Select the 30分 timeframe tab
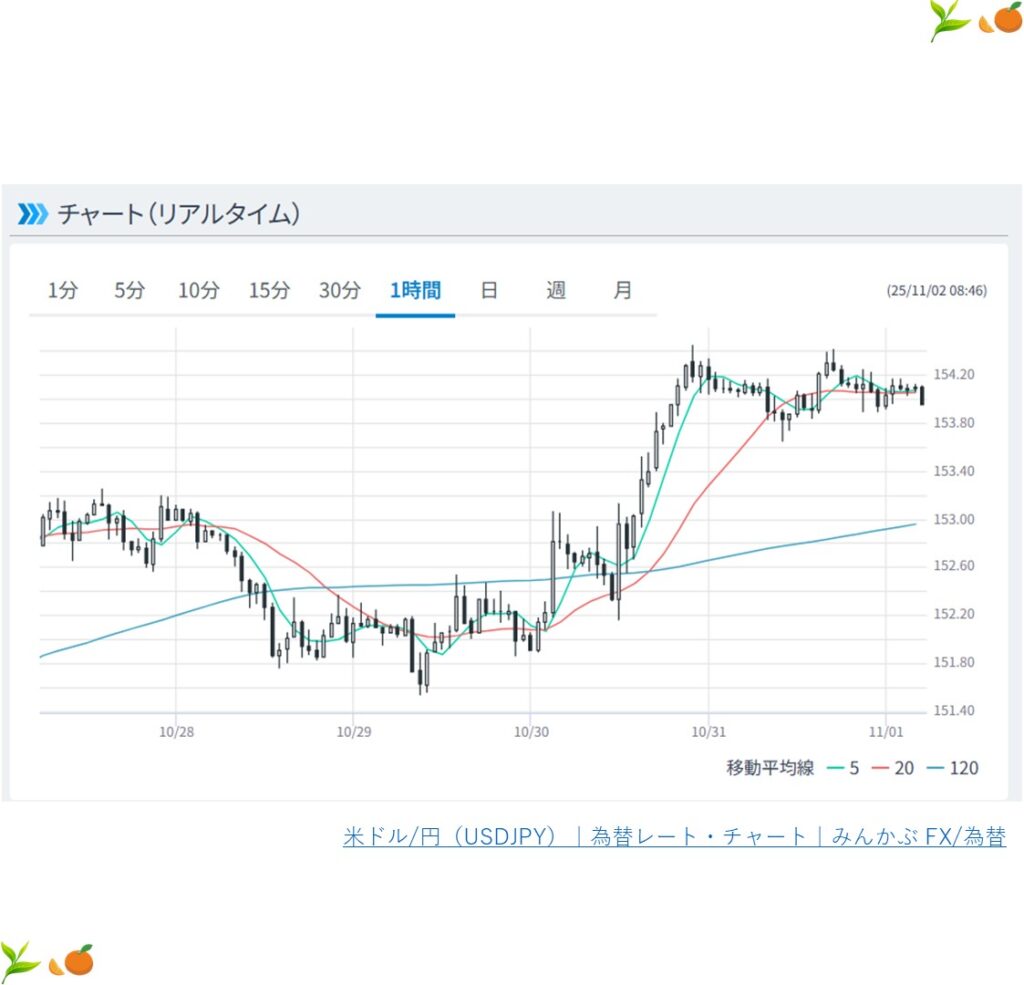1024x985 pixels. (339, 291)
